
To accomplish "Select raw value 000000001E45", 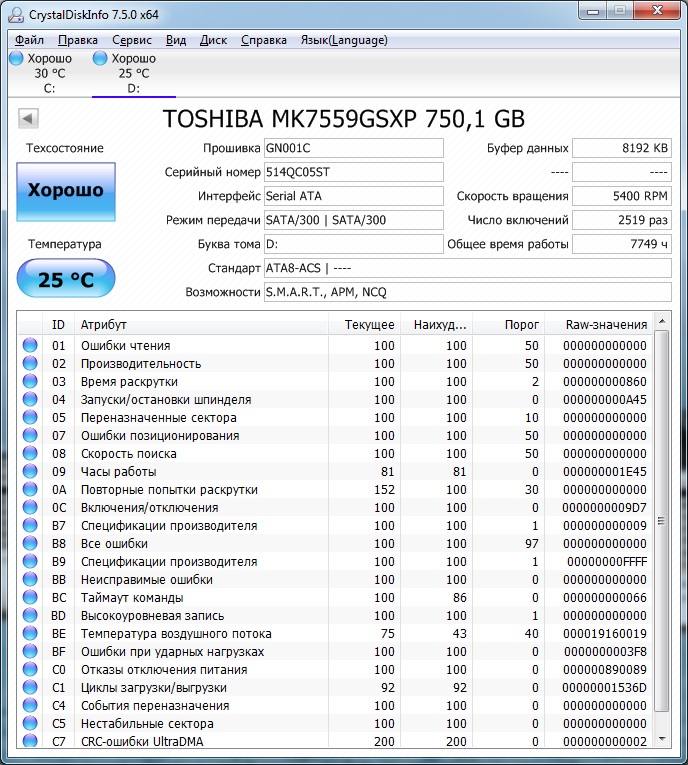I will (605, 471).
